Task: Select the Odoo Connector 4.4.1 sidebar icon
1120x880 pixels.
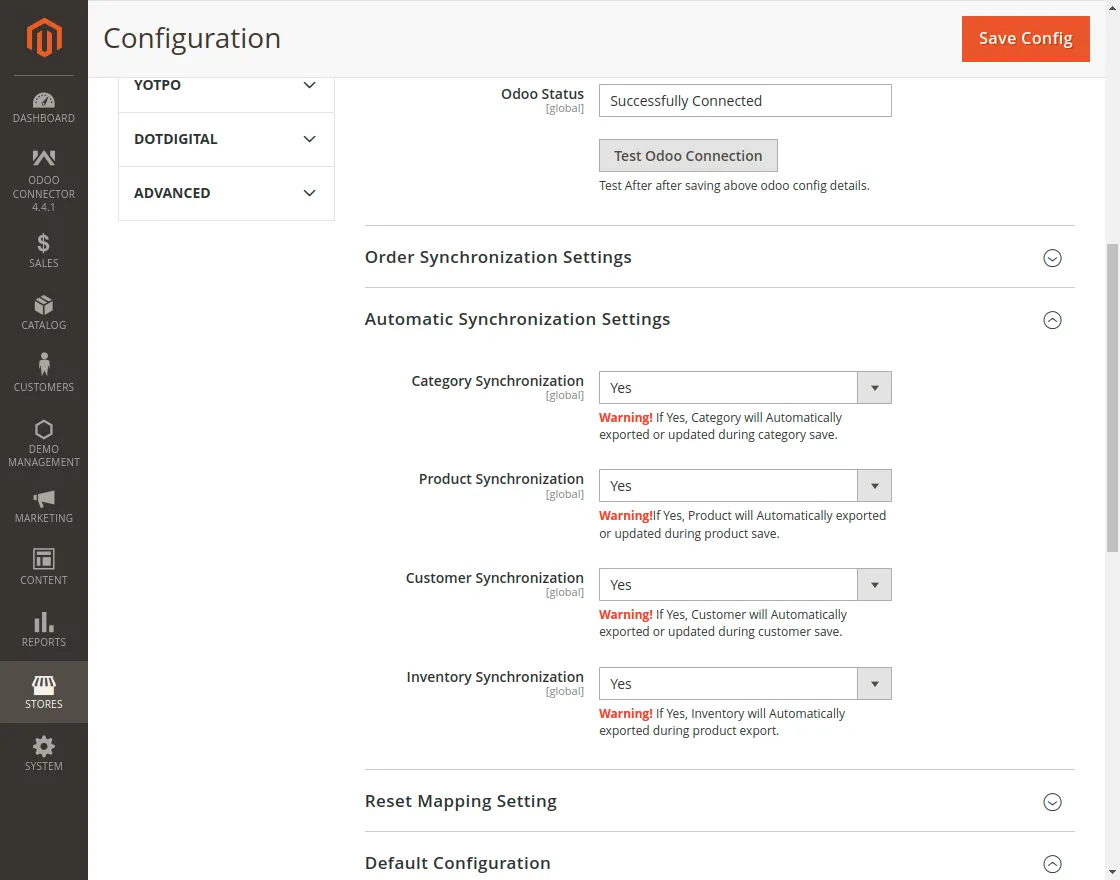Action: pos(43,175)
